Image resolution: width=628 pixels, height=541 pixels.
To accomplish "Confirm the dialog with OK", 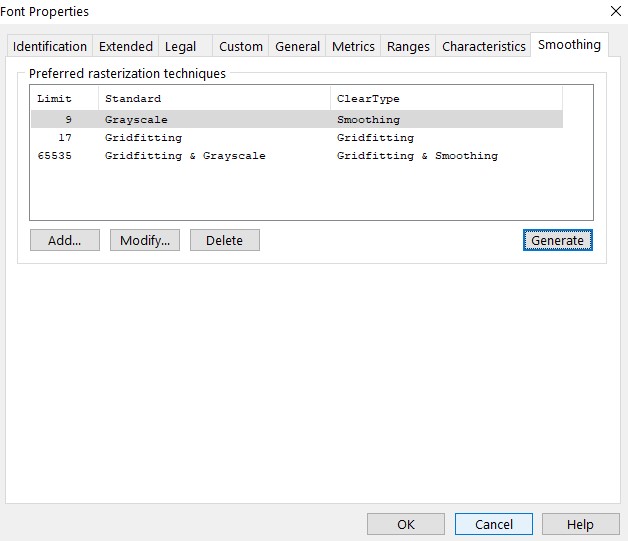I will point(406,524).
